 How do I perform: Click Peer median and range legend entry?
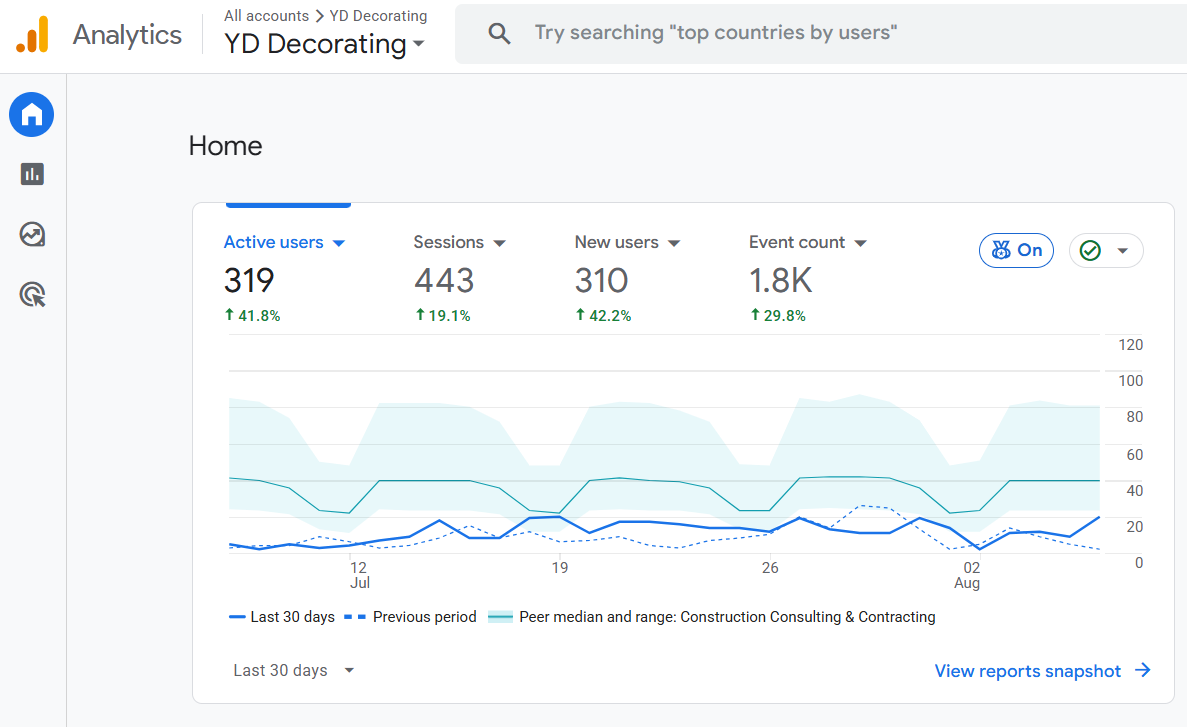pos(712,617)
